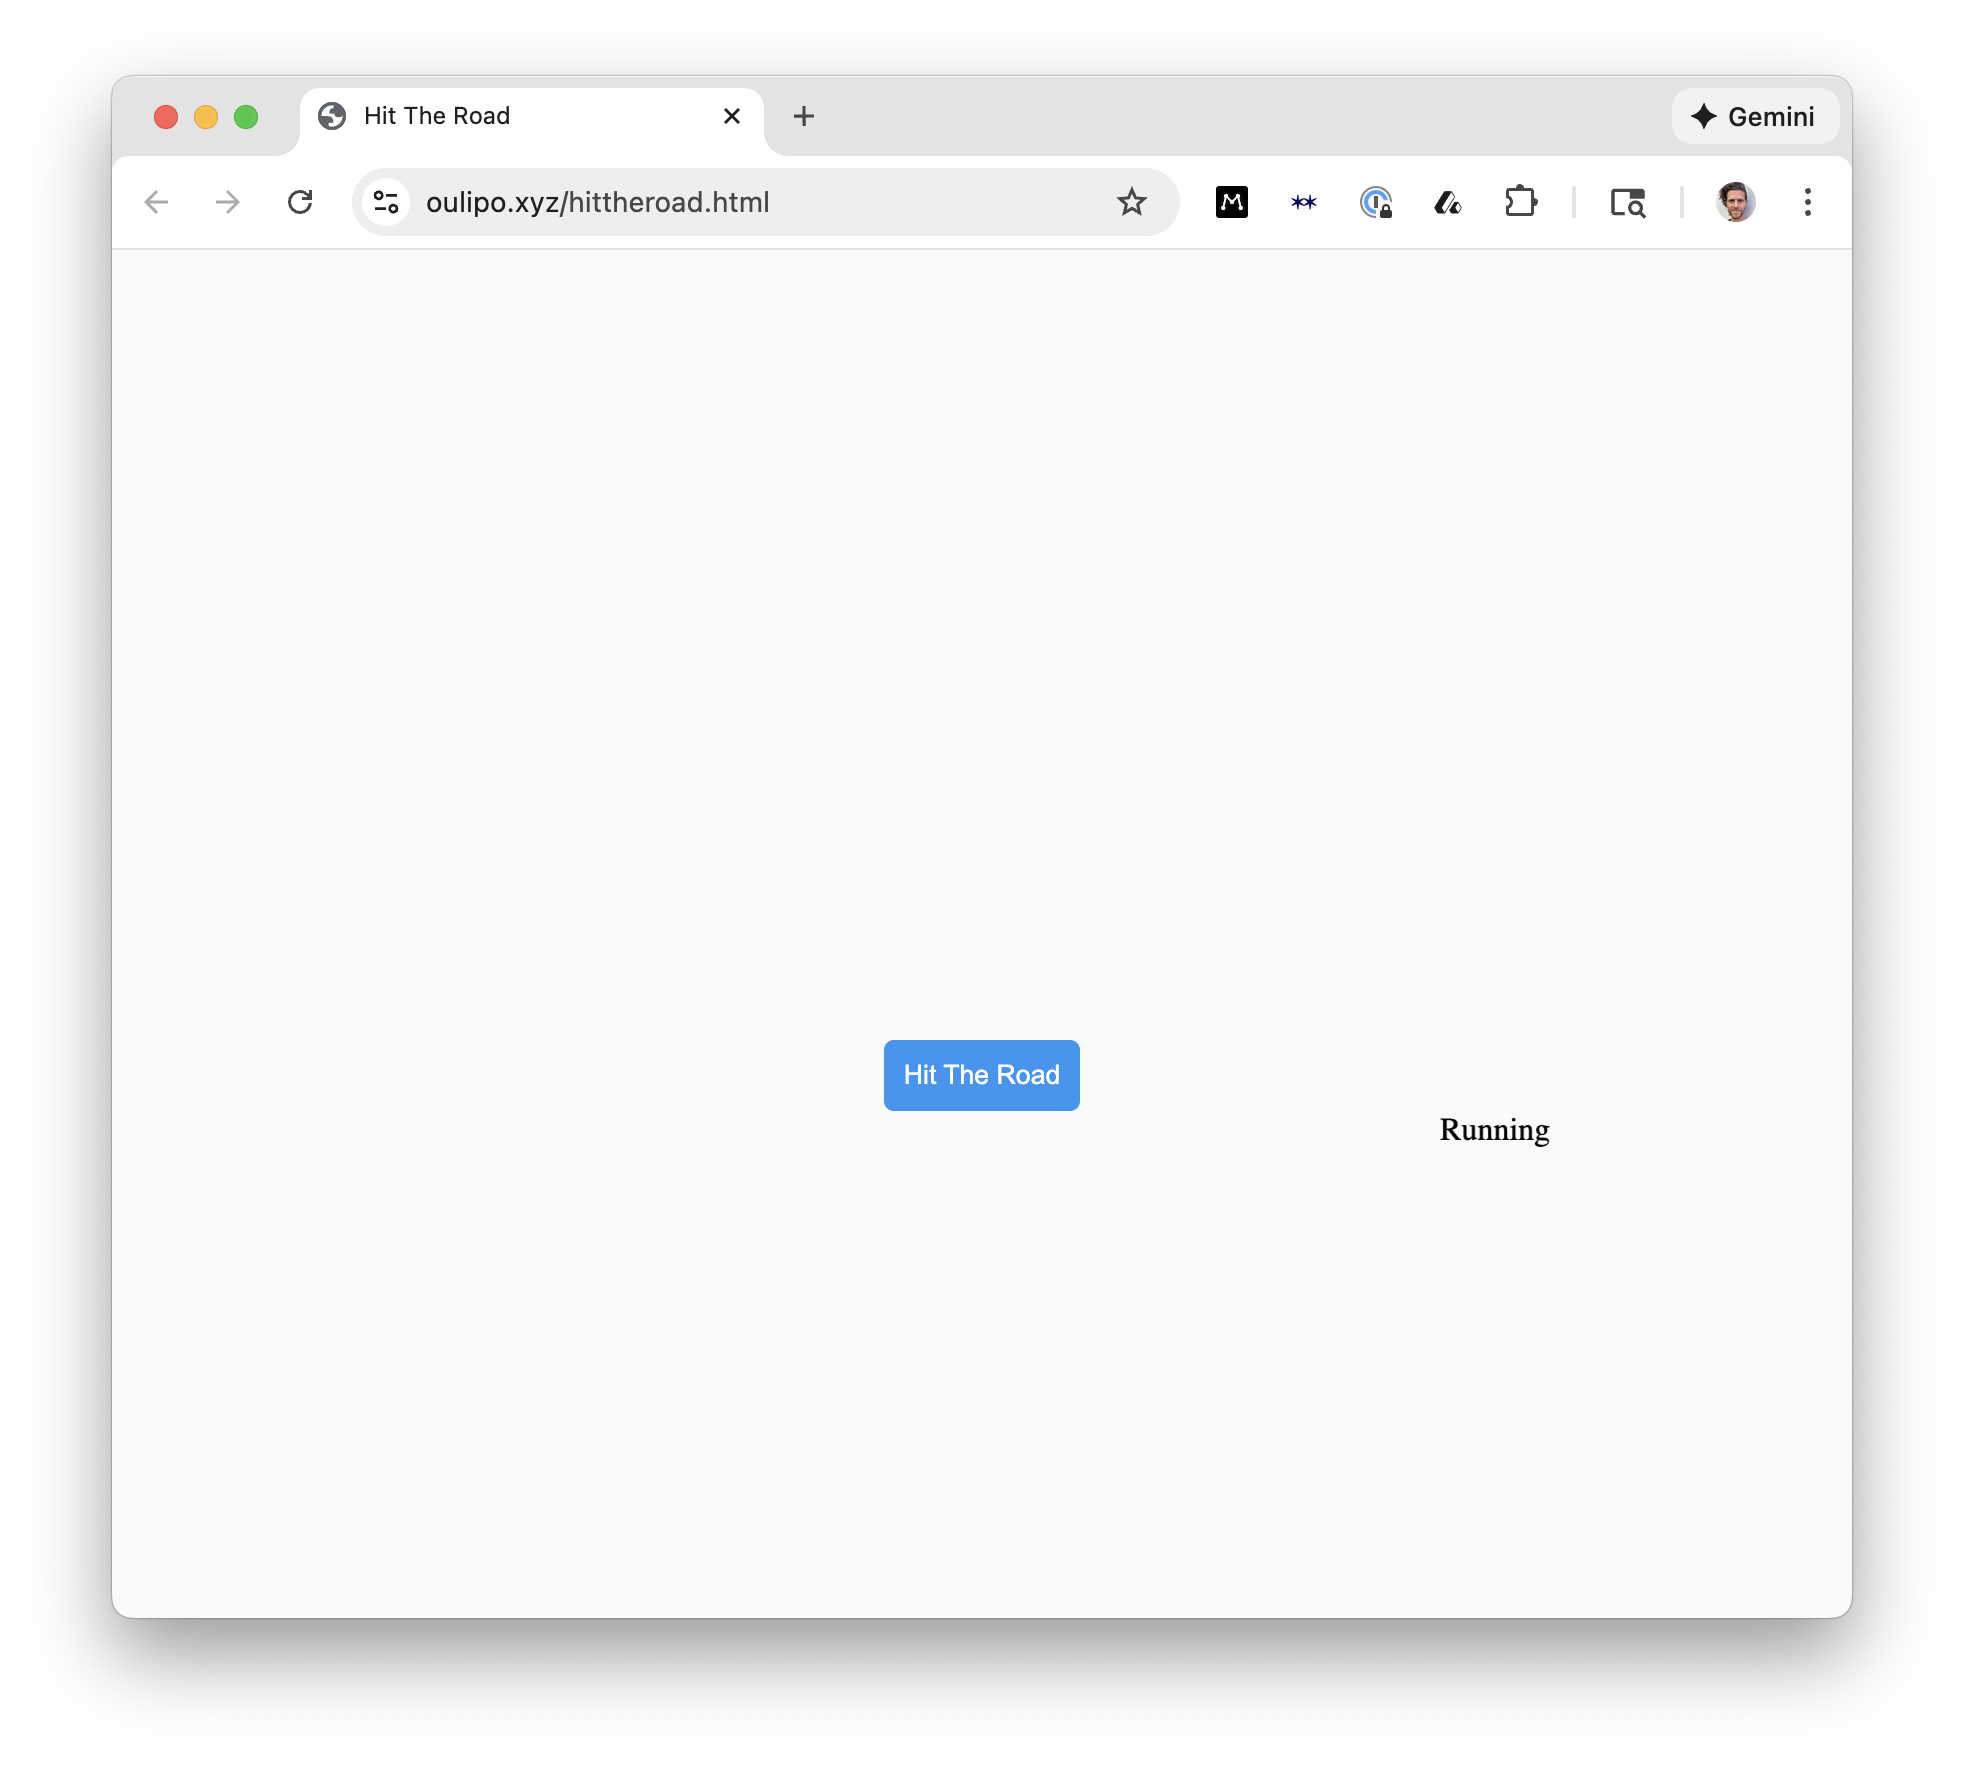This screenshot has width=1964, height=1766.
Task: Bookmark this page with the star icon
Action: coord(1131,202)
